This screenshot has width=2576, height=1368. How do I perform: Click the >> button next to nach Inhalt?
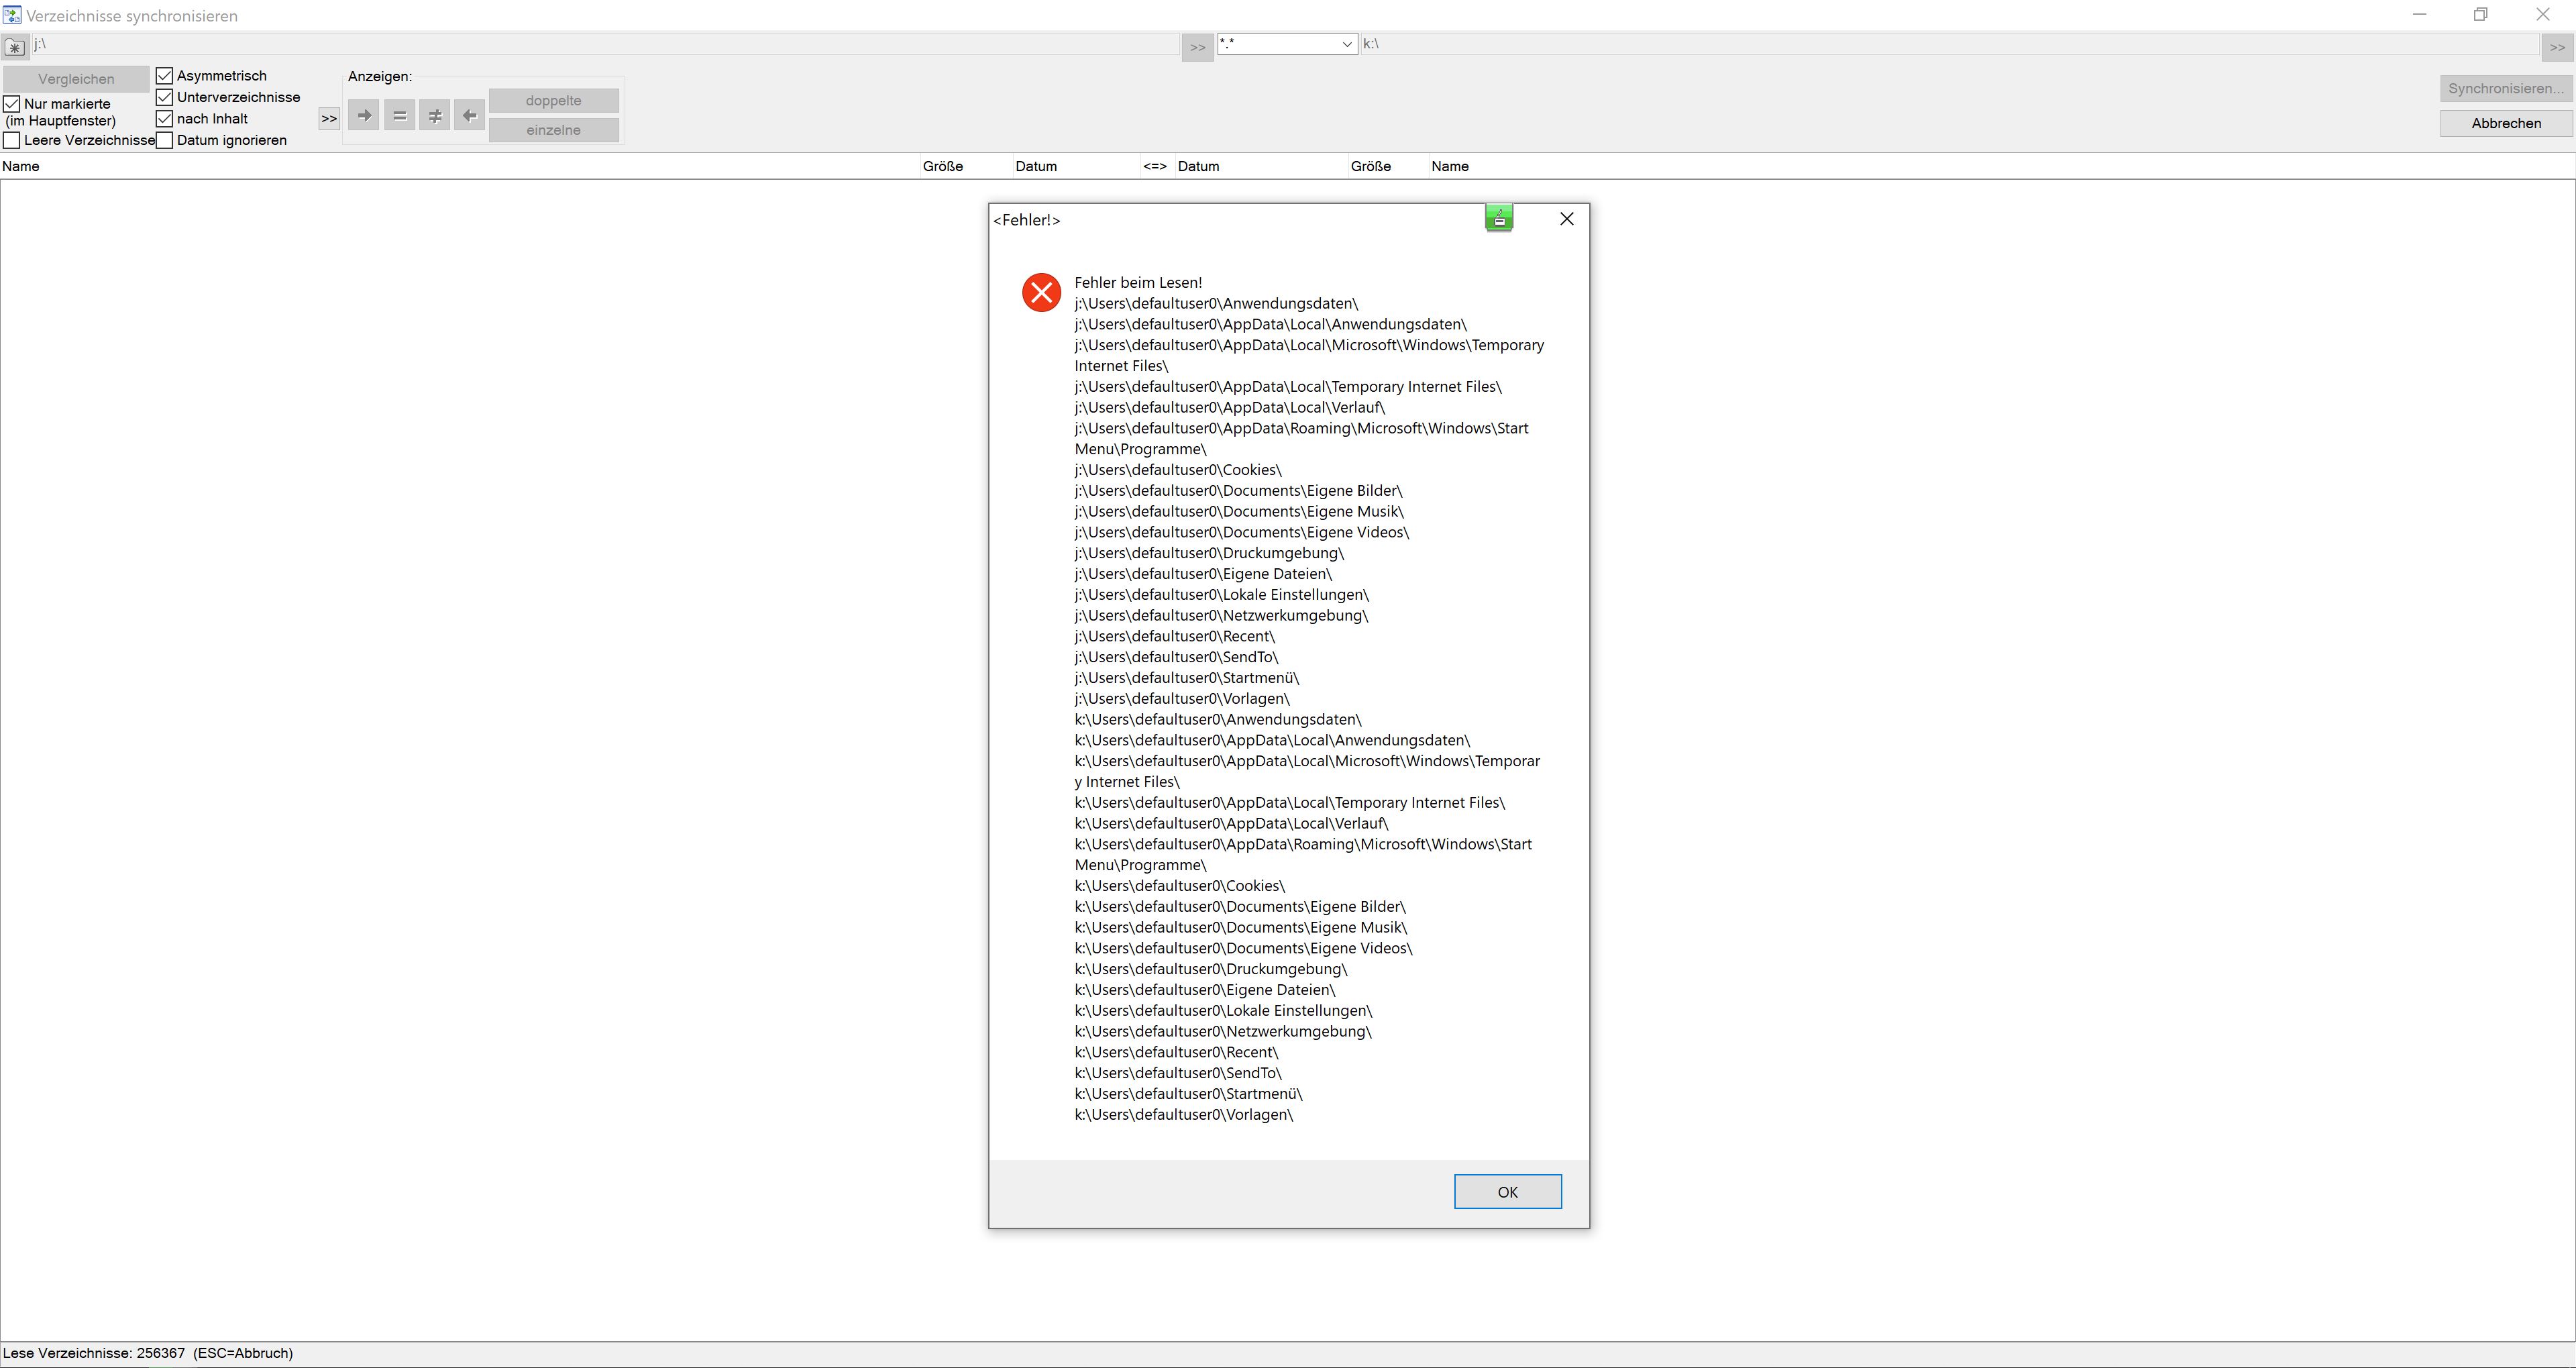coord(329,119)
